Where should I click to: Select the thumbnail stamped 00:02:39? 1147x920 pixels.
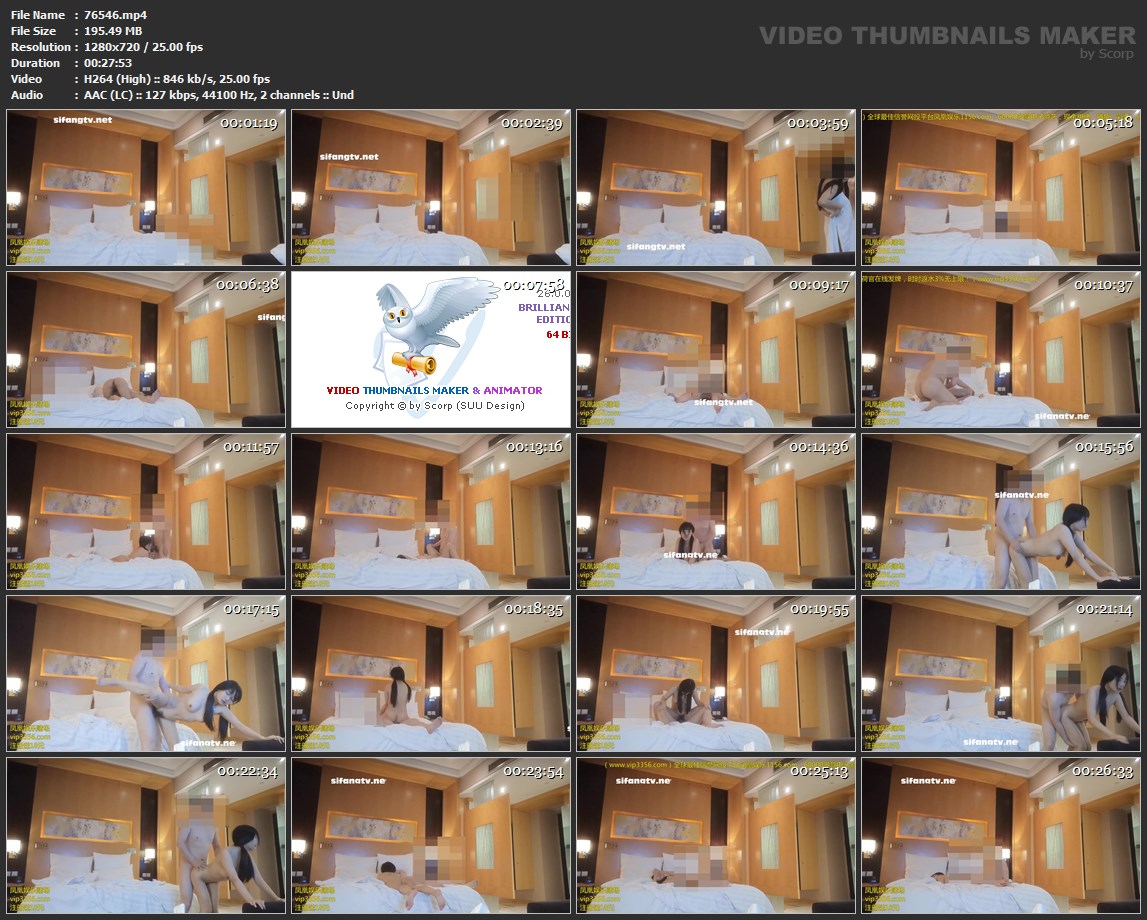point(431,187)
